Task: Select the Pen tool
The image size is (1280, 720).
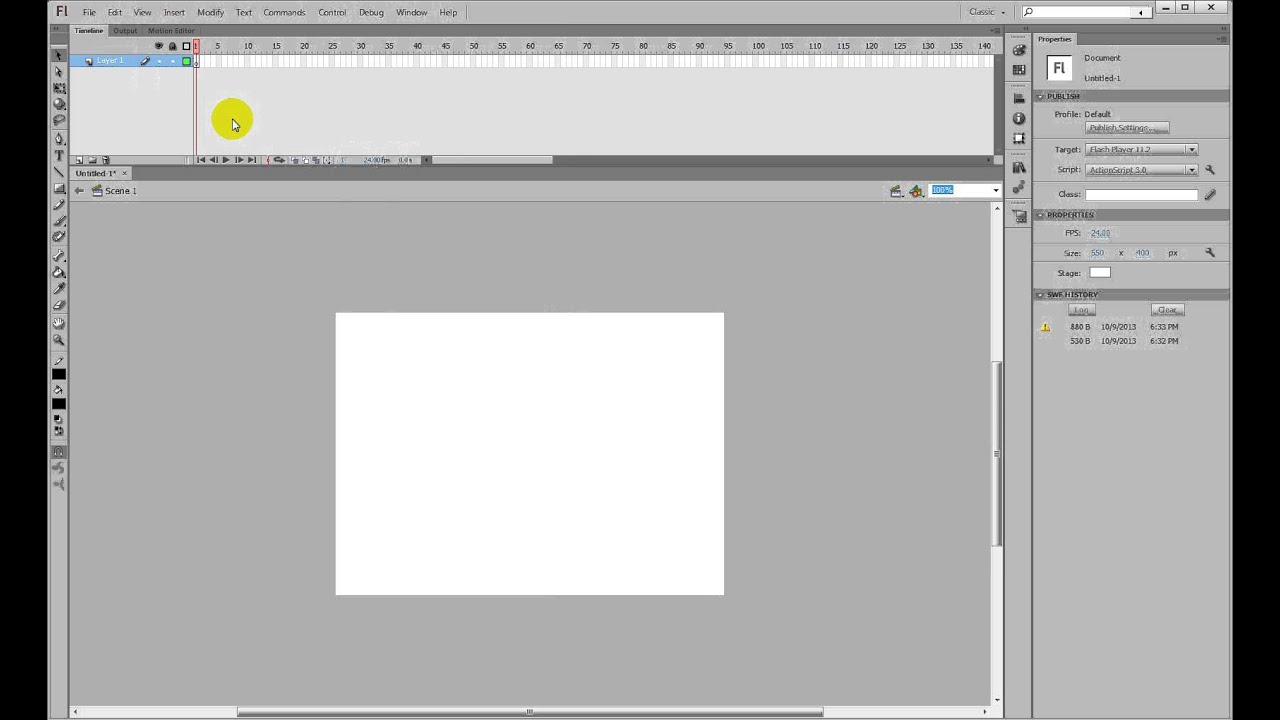Action: [58, 139]
